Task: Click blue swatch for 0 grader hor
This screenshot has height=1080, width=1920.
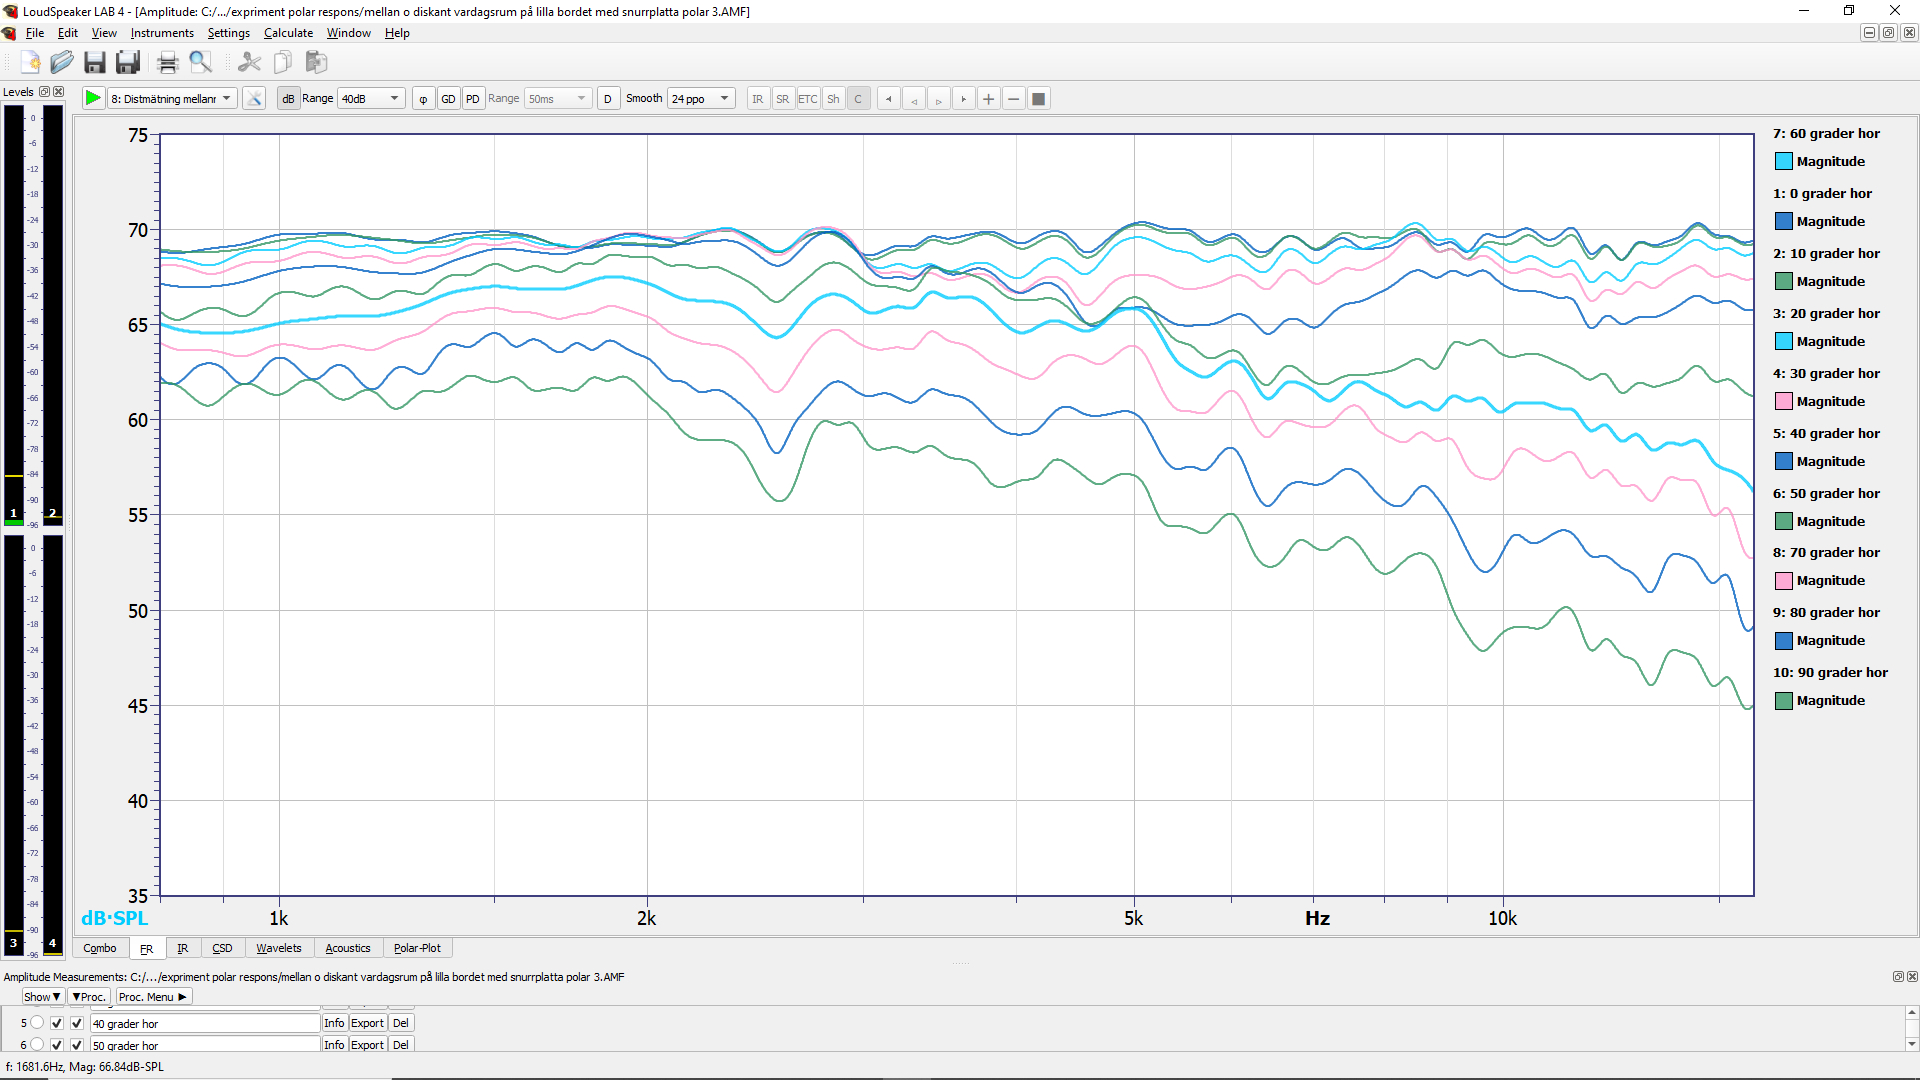Action: pyautogui.click(x=1783, y=221)
